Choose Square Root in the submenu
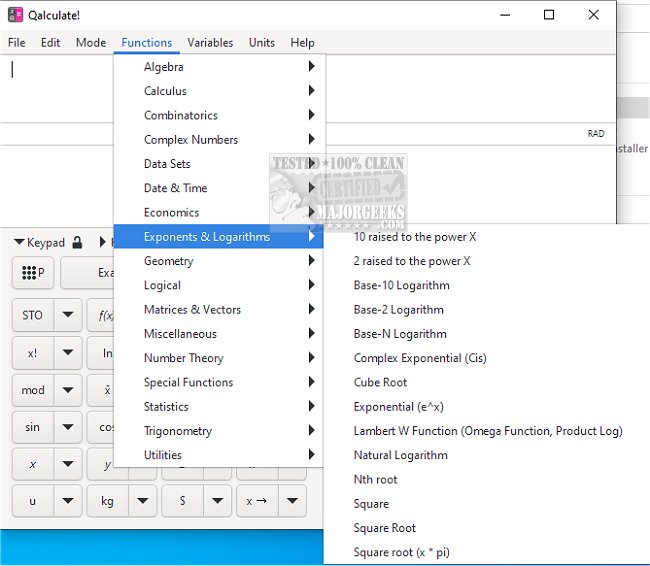The width and height of the screenshot is (650, 566). coord(384,528)
